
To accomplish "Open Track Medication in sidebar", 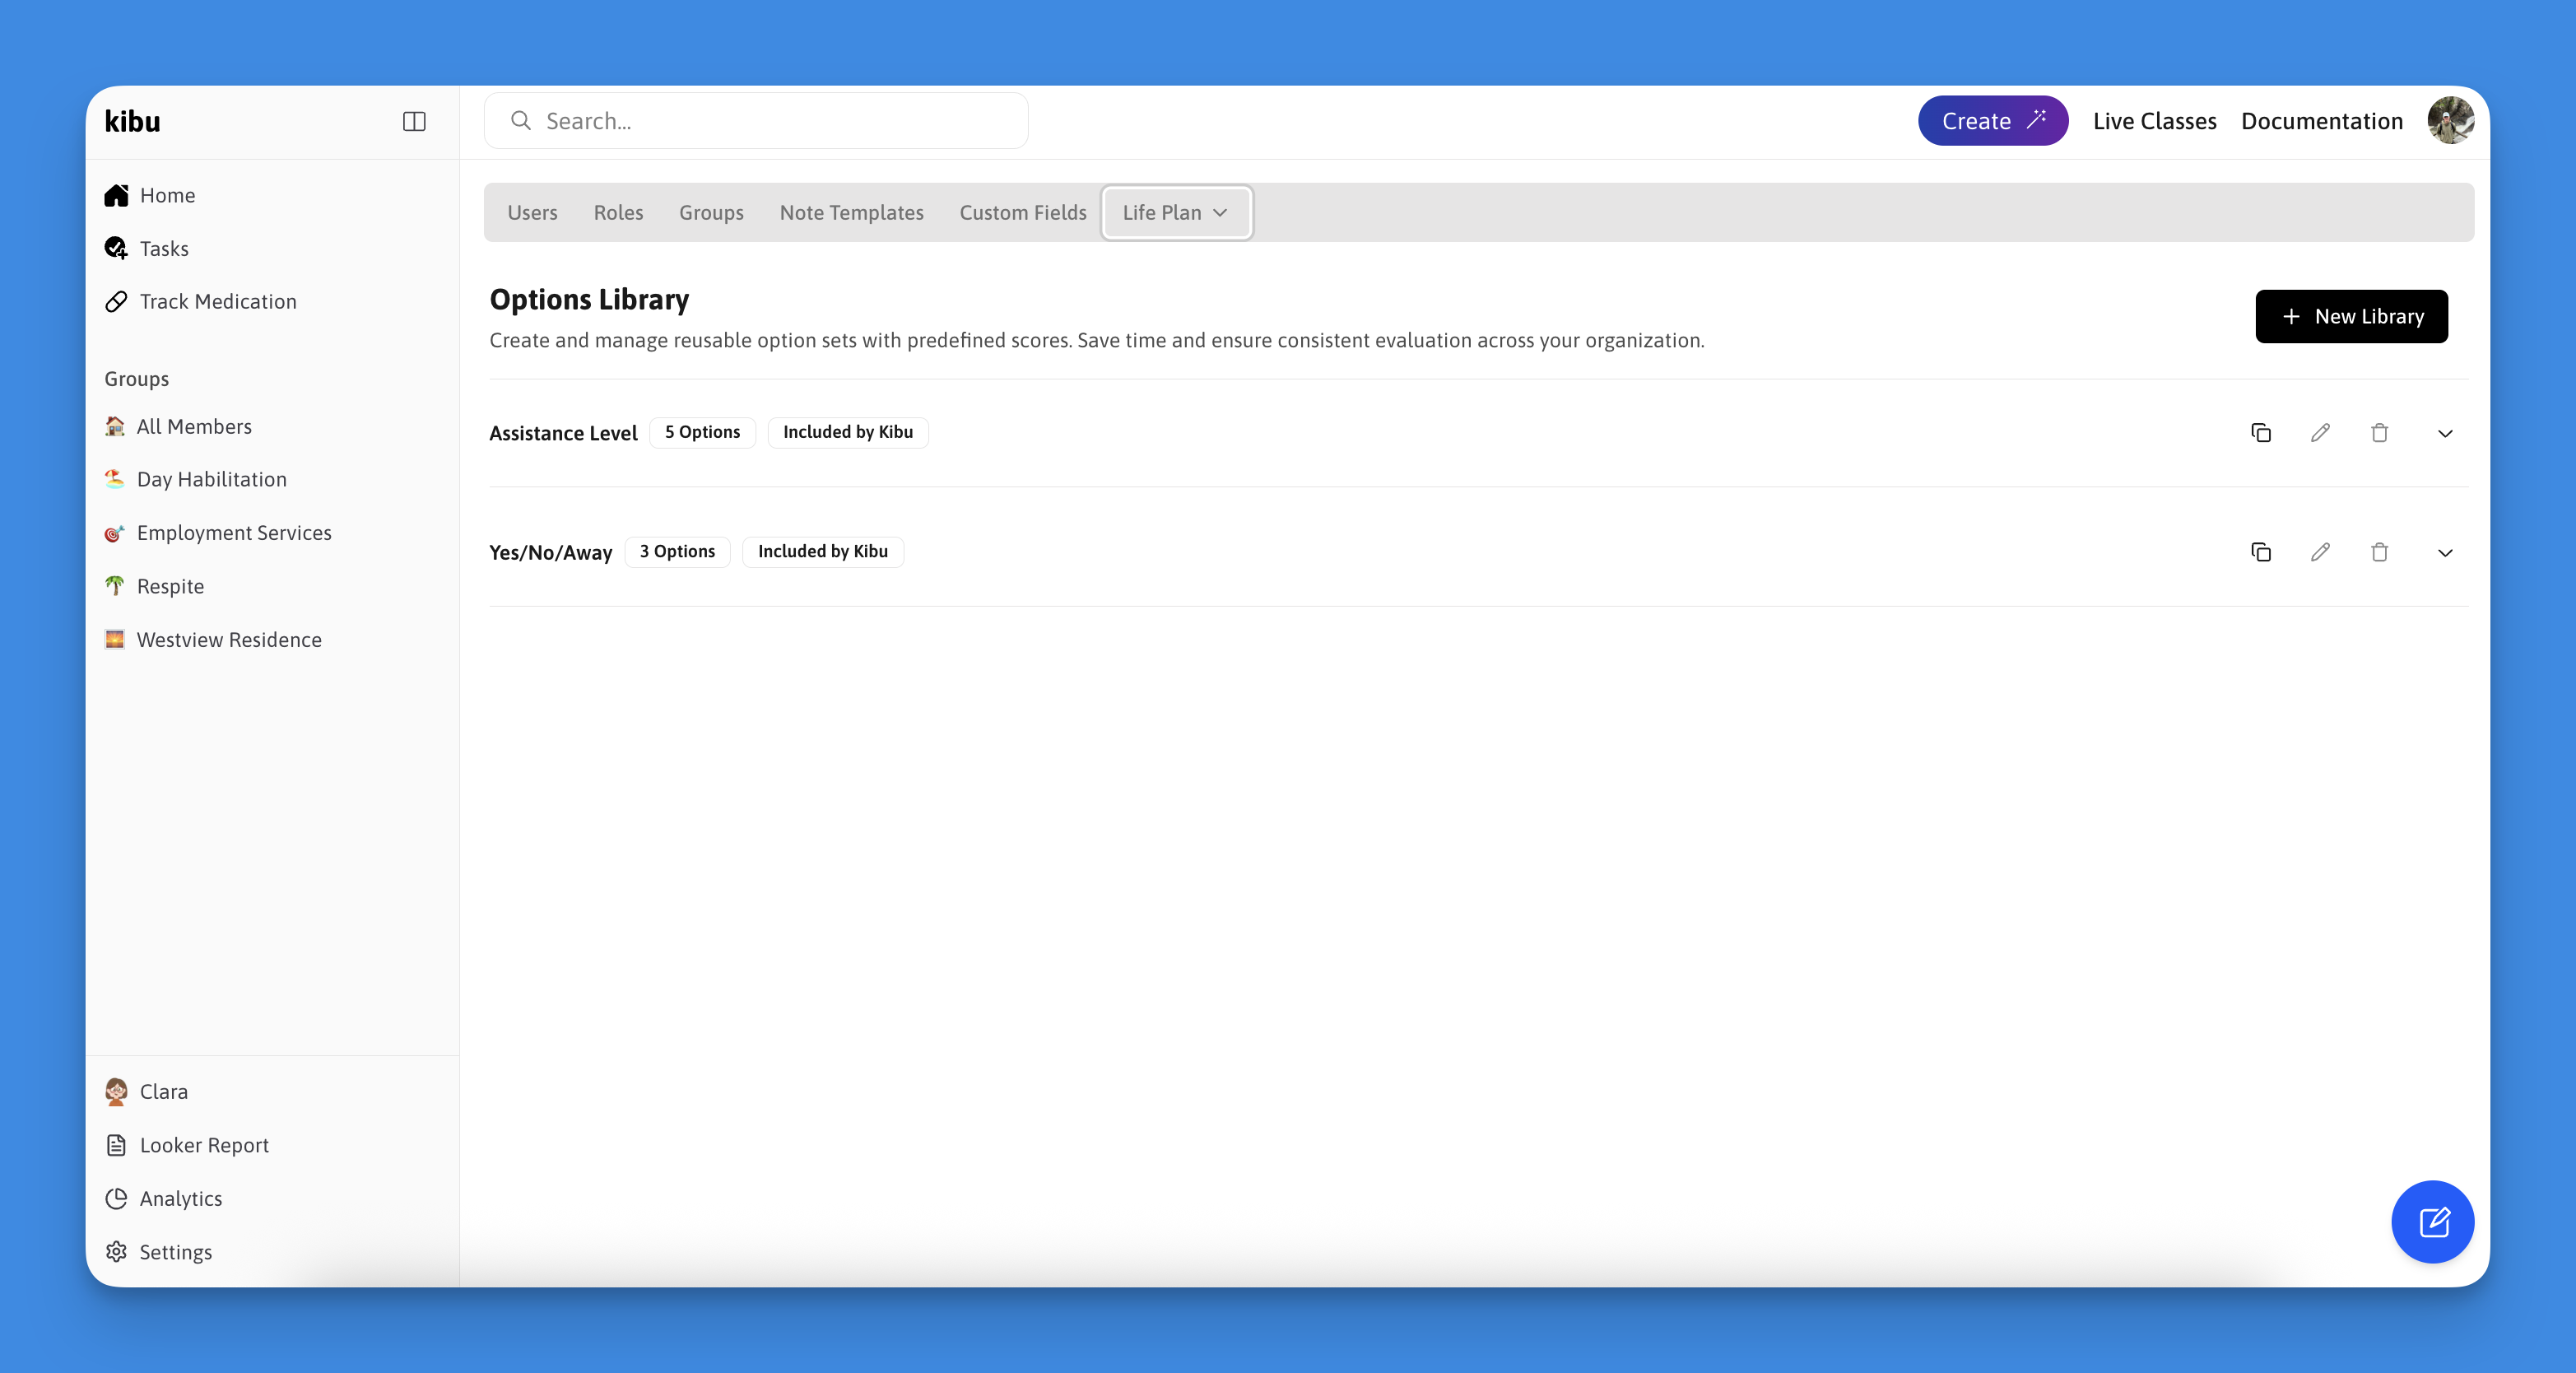I will coord(218,301).
